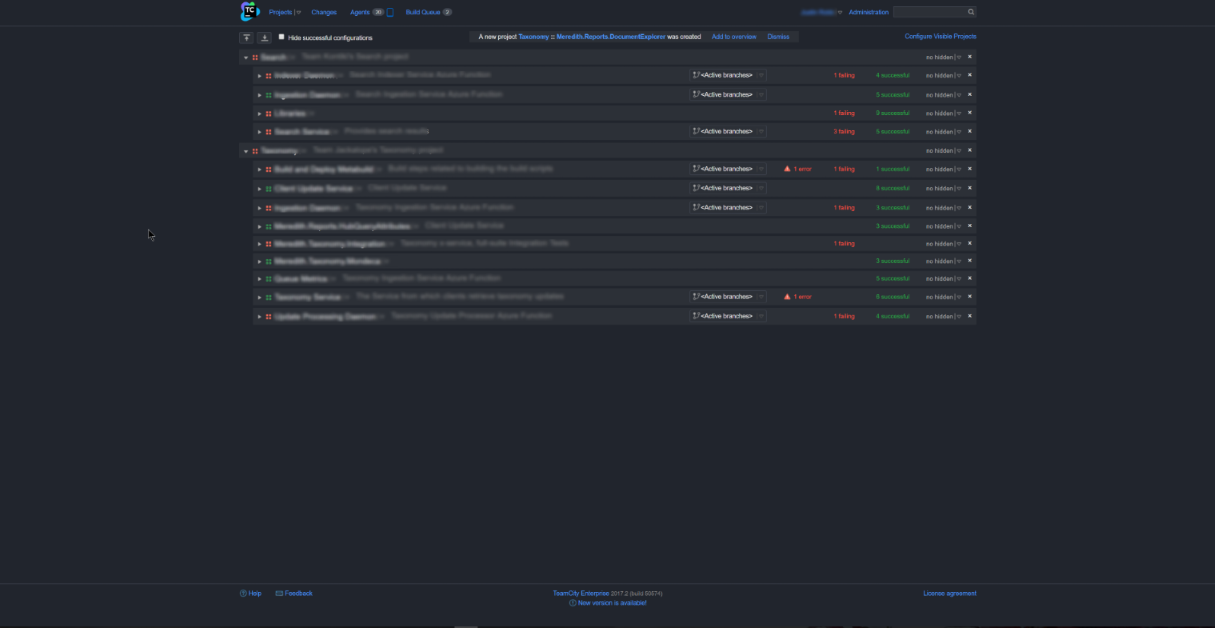The image size is (1215, 628).
Task: Hide Indexer Daemon using its X icon
Action: [x=970, y=75]
